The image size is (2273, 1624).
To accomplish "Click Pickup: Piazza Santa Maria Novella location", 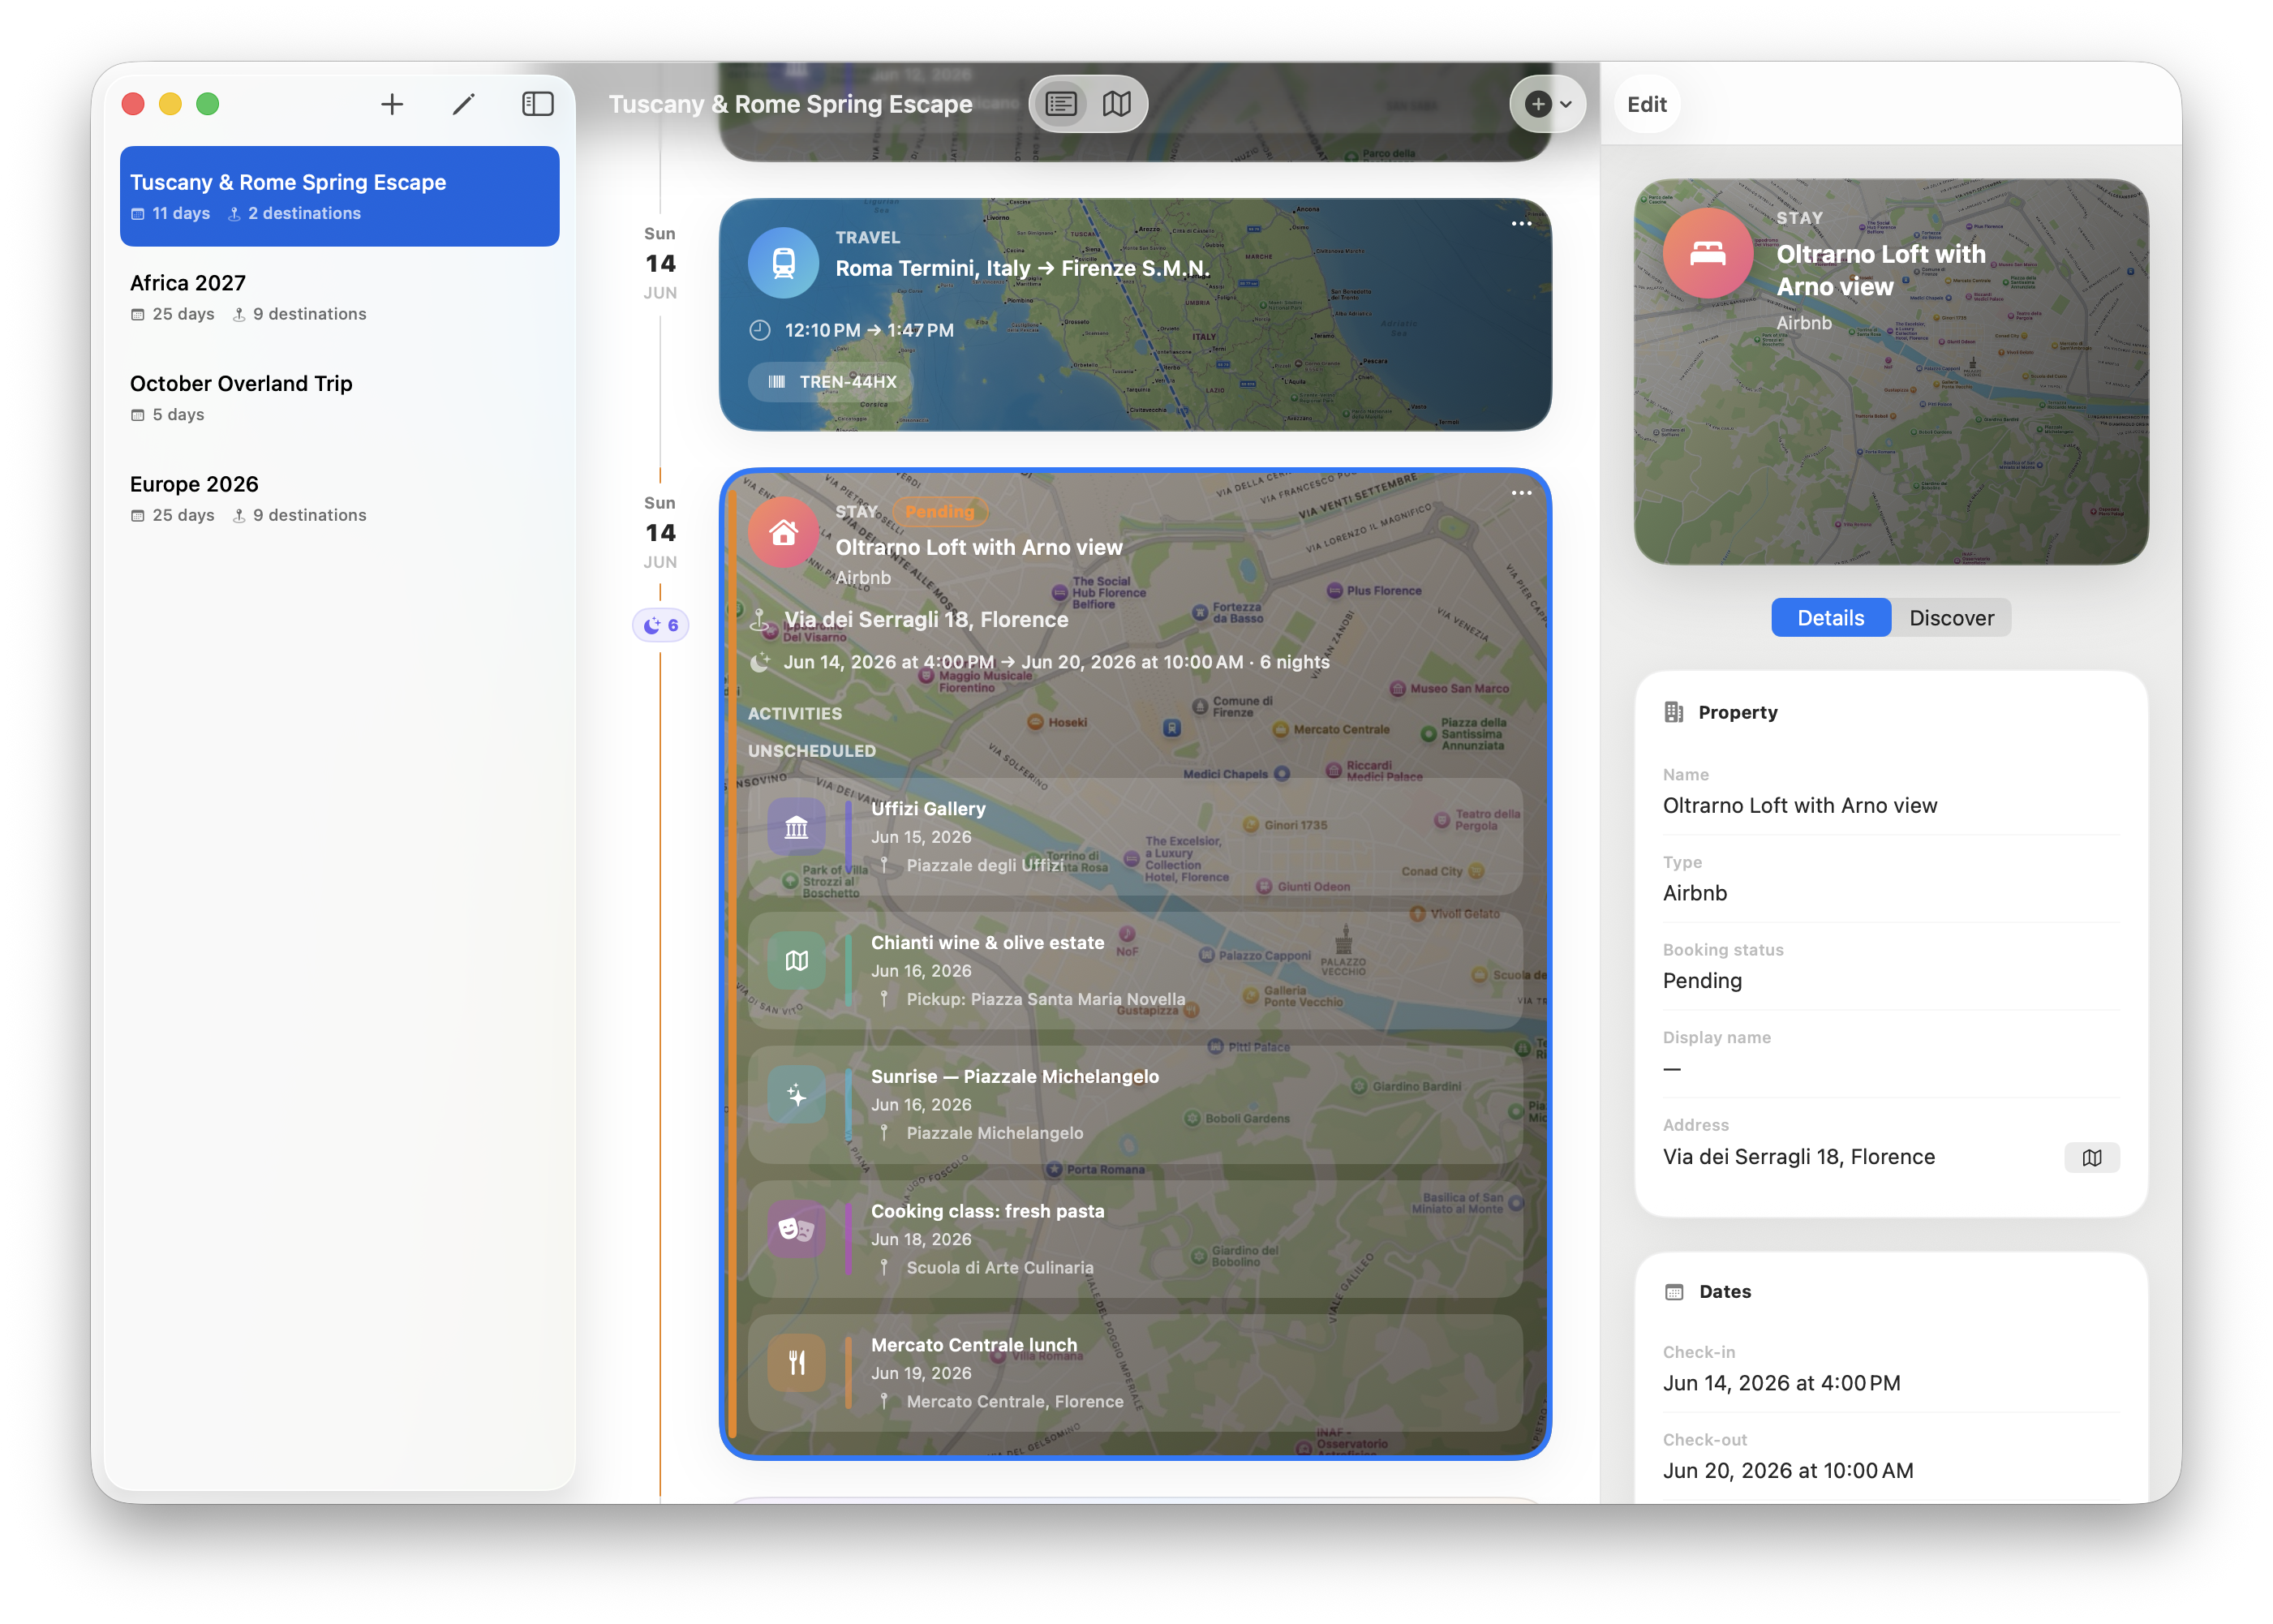I will pyautogui.click(x=1045, y=1000).
